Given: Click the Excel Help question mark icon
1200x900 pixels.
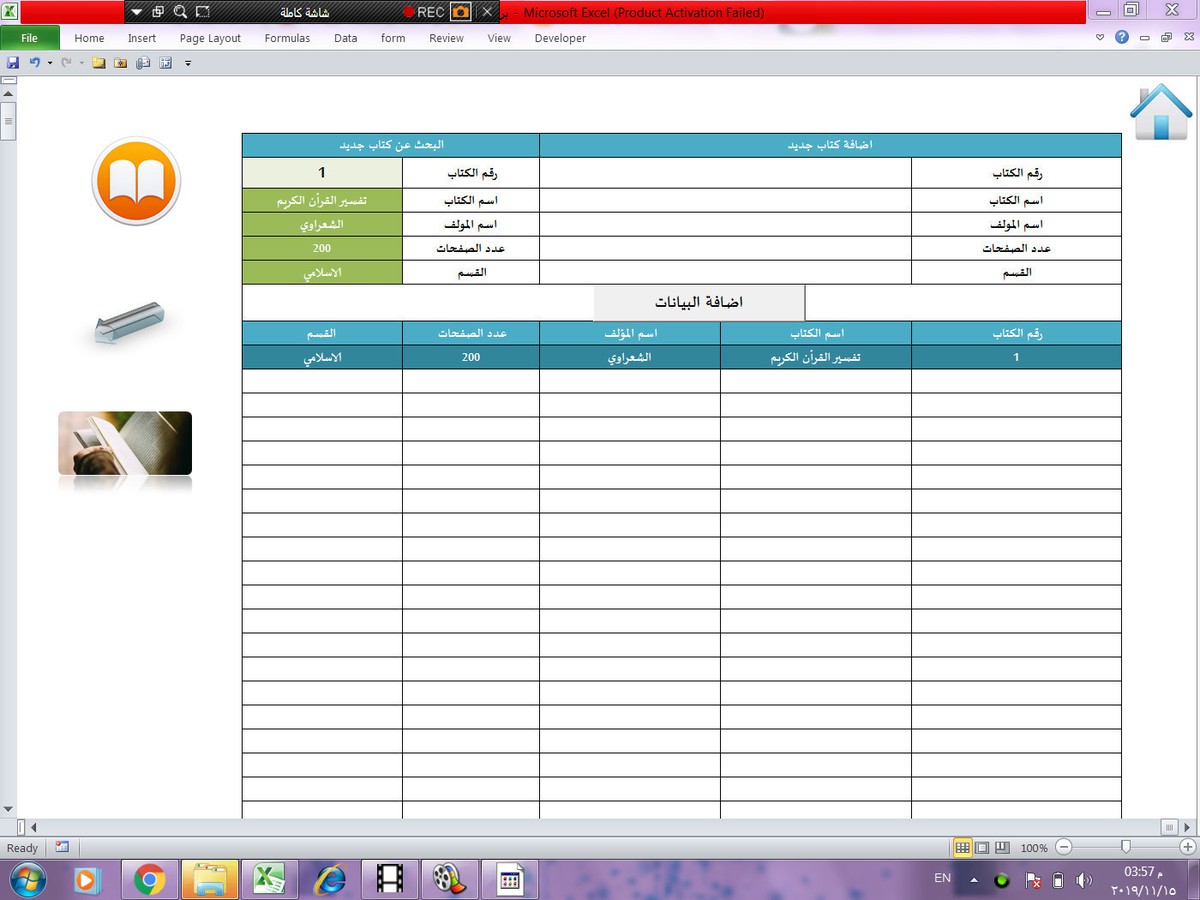Looking at the screenshot, I should click(1122, 37).
